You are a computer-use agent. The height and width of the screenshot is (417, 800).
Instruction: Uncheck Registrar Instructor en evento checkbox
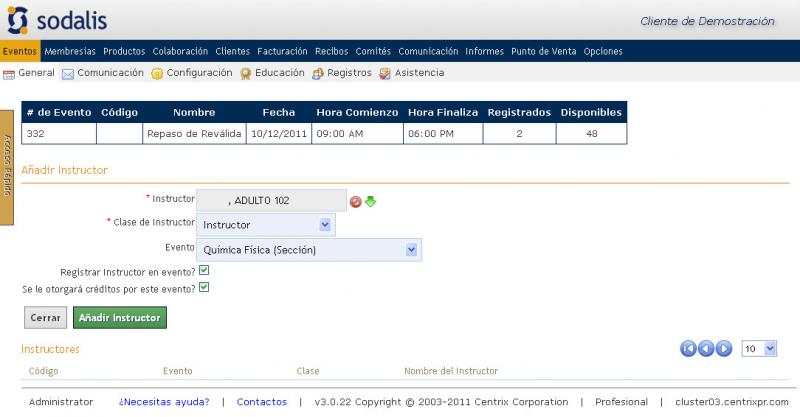coord(204,270)
